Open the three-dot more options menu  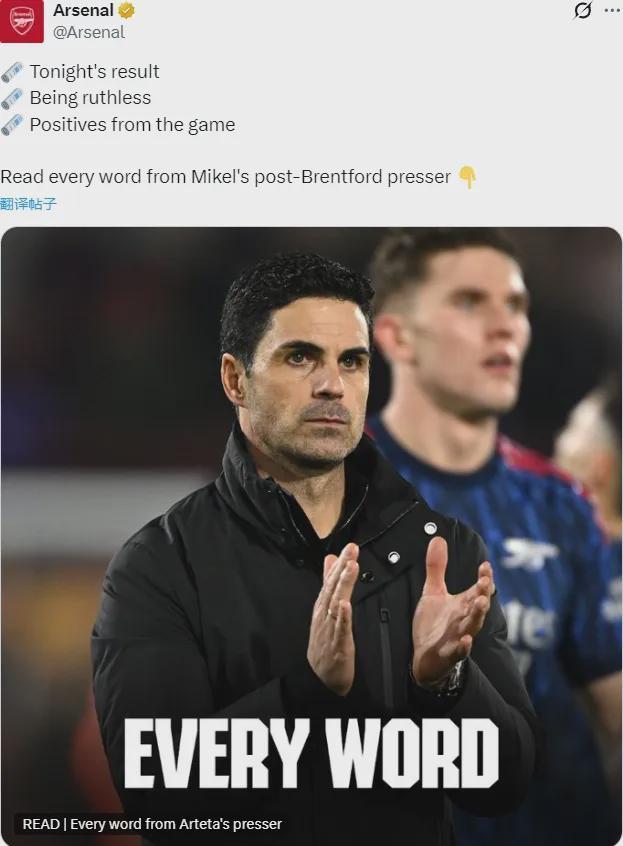coord(612,11)
